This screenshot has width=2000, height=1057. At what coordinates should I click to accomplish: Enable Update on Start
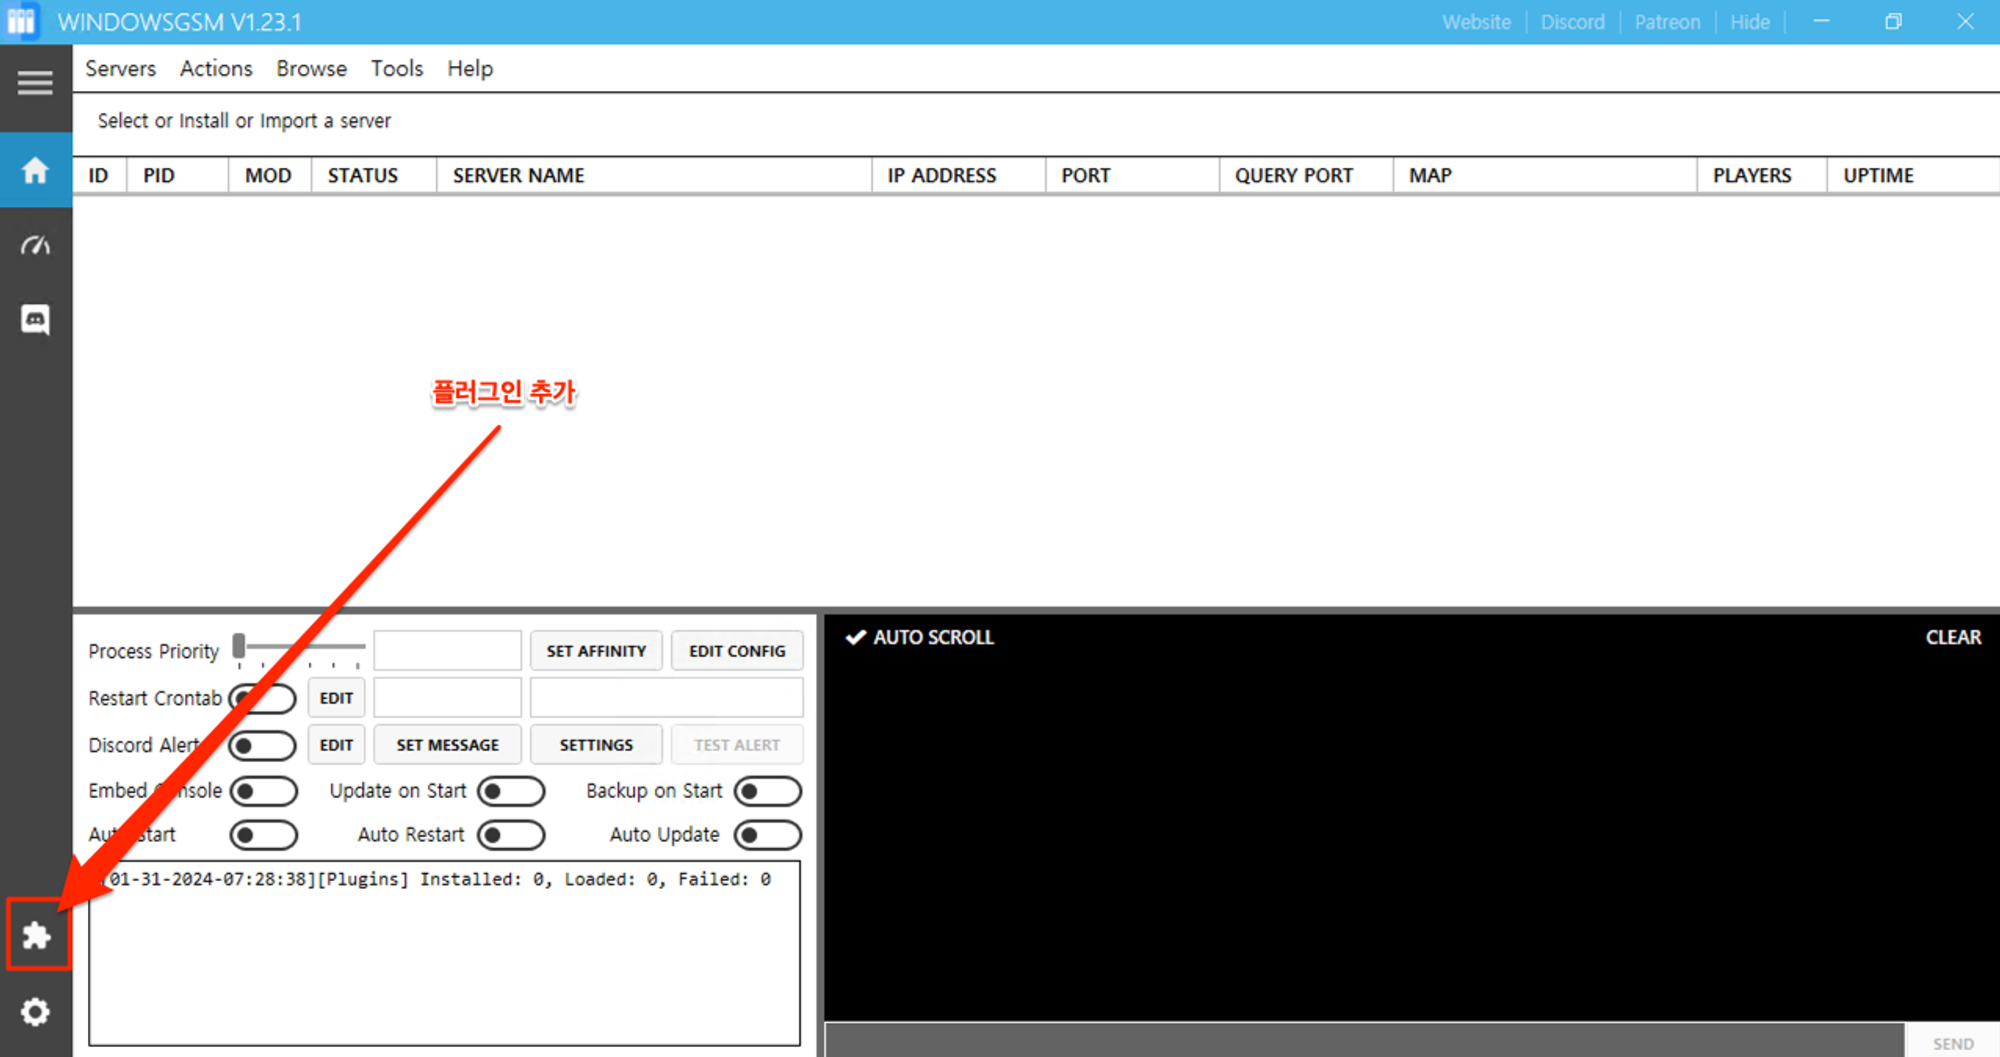click(511, 791)
